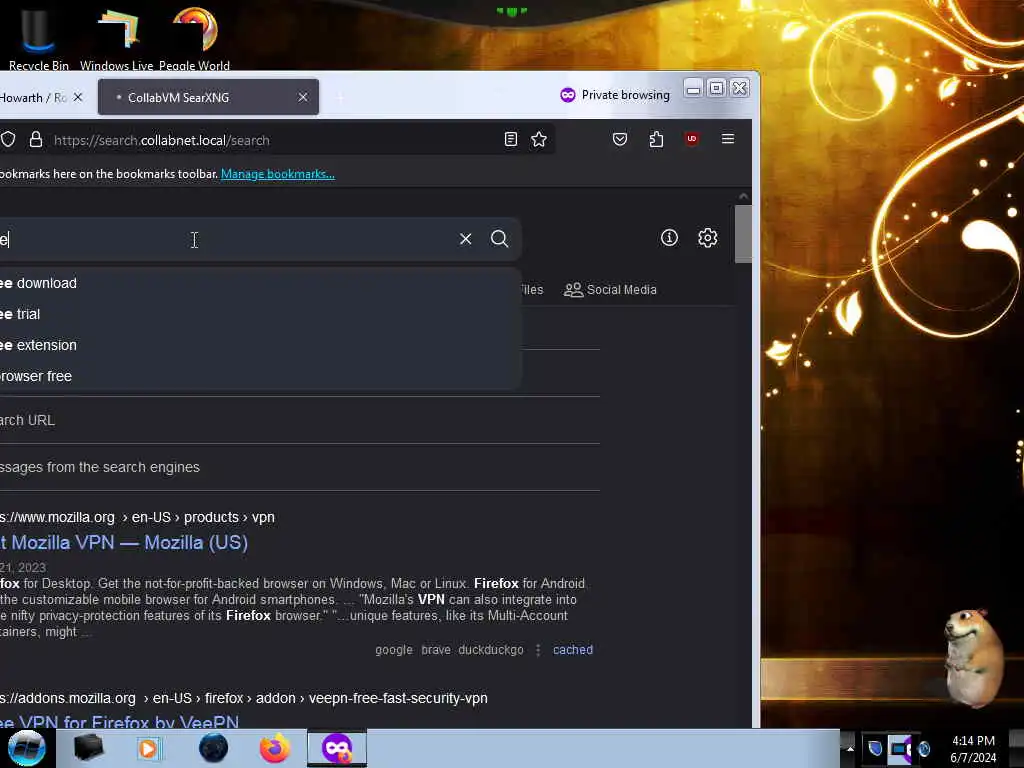Select the Firefox private window taskbar icon
The width and height of the screenshot is (1024, 768).
[337, 748]
